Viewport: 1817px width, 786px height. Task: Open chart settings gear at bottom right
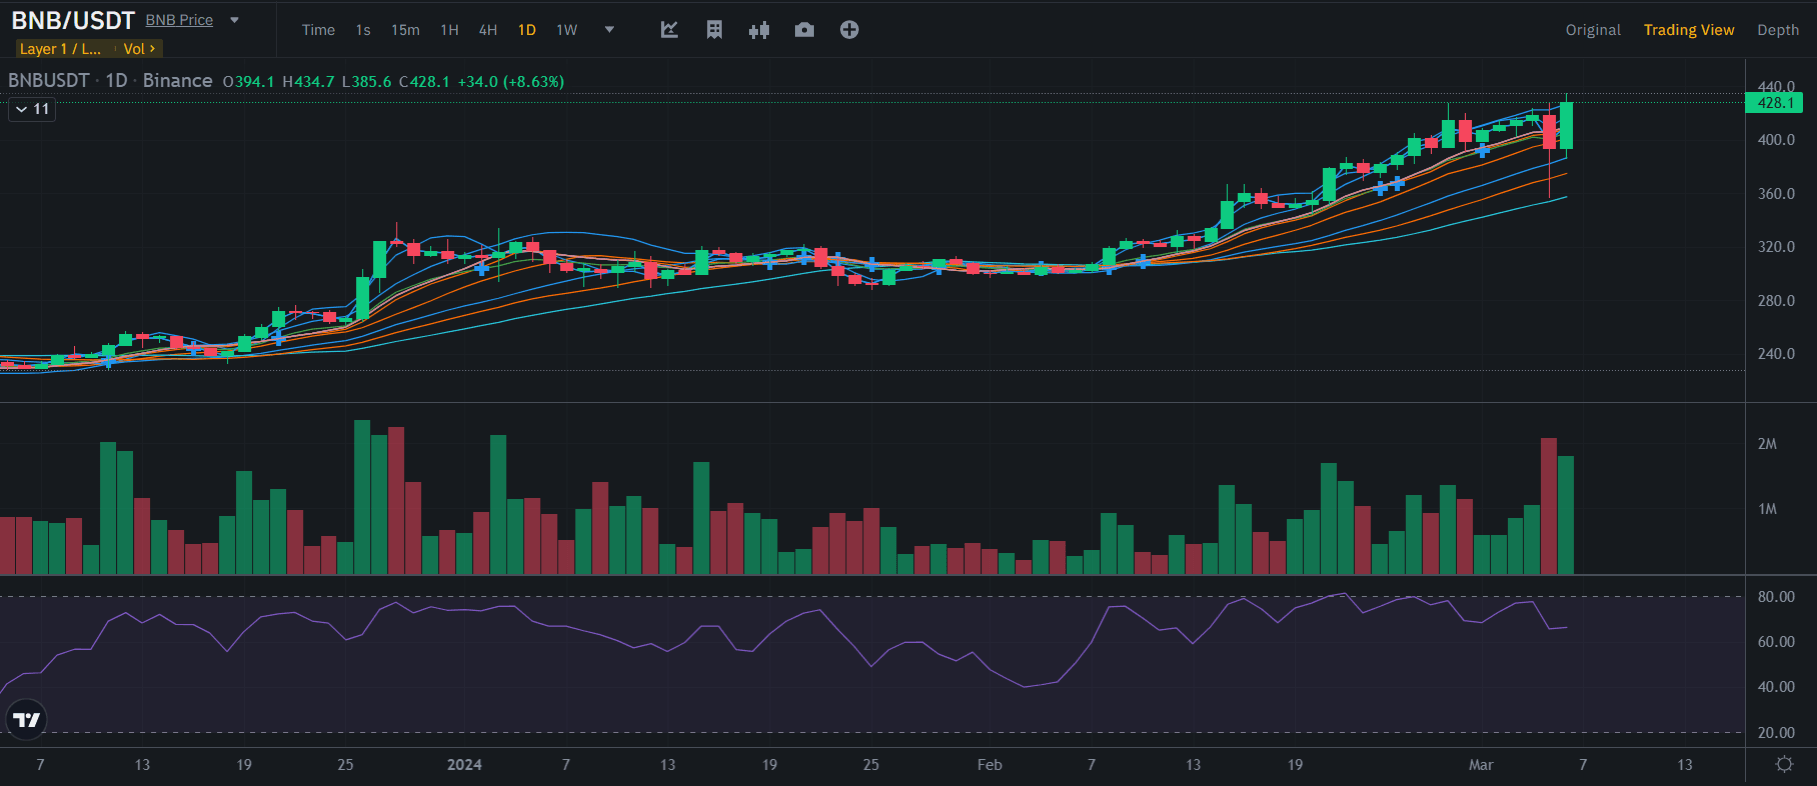click(1783, 765)
